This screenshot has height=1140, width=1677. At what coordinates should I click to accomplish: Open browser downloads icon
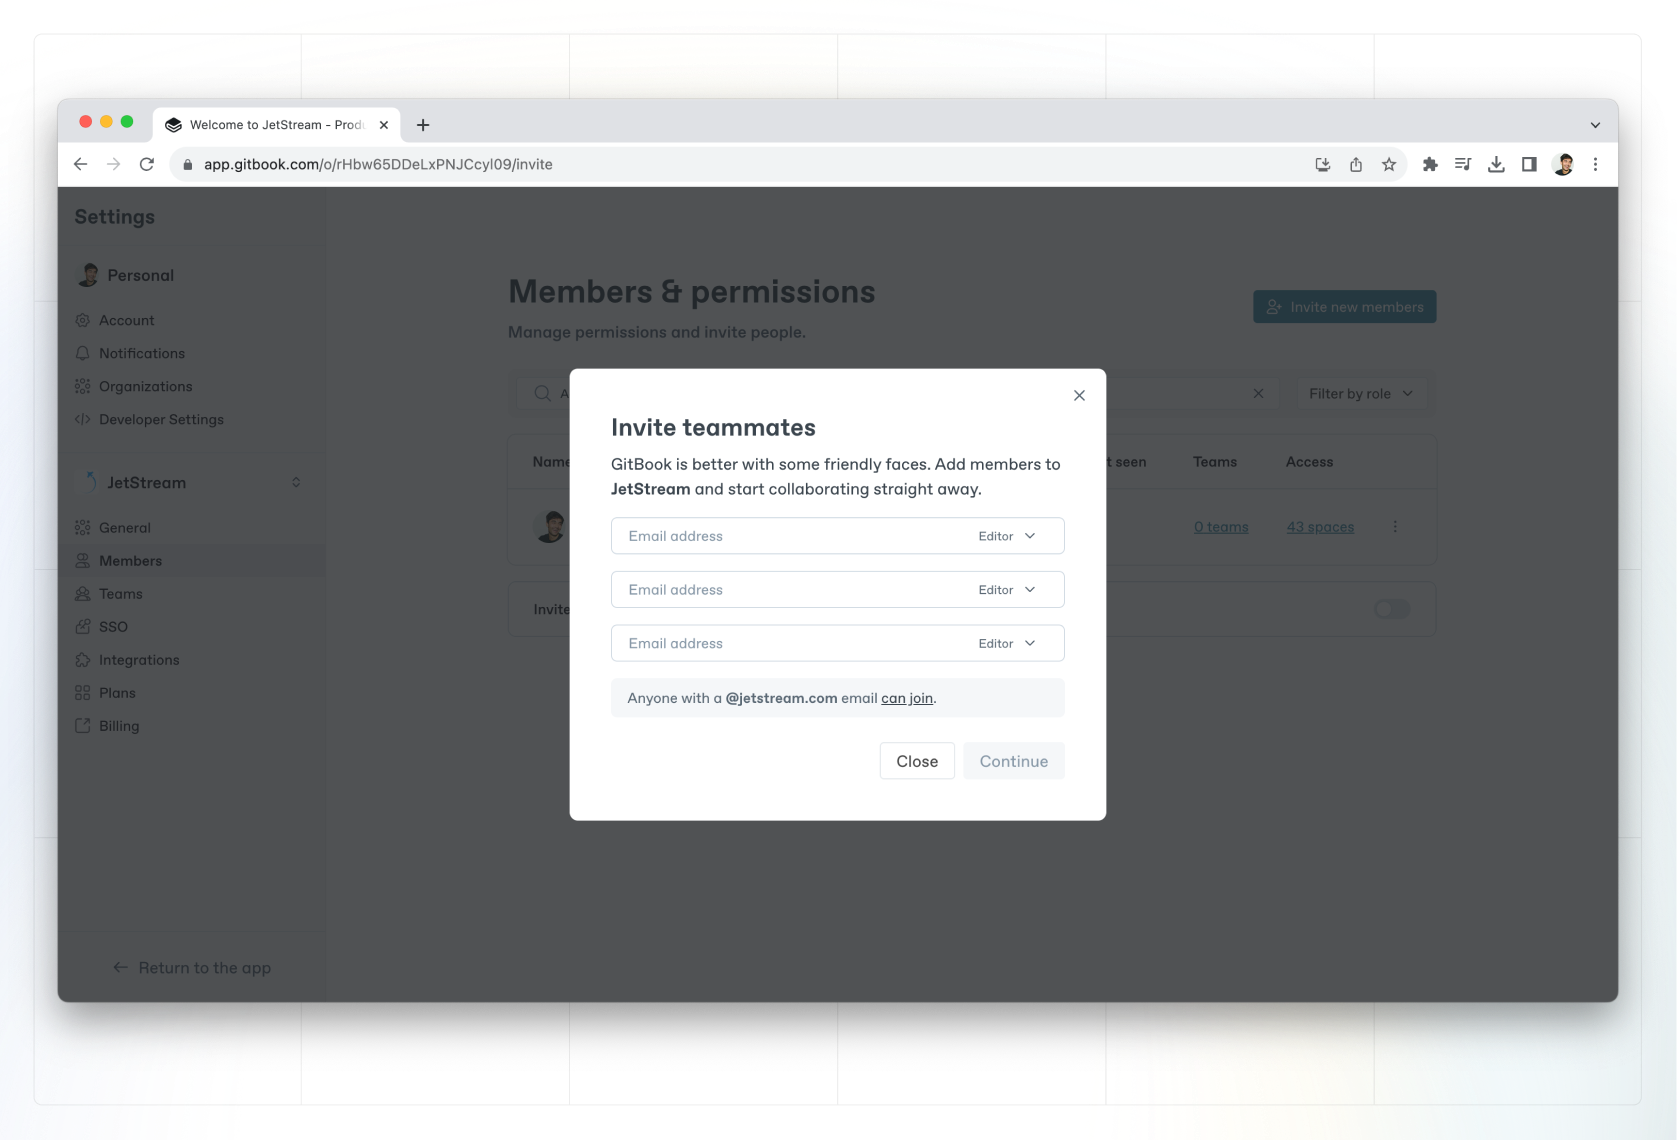(x=1496, y=164)
